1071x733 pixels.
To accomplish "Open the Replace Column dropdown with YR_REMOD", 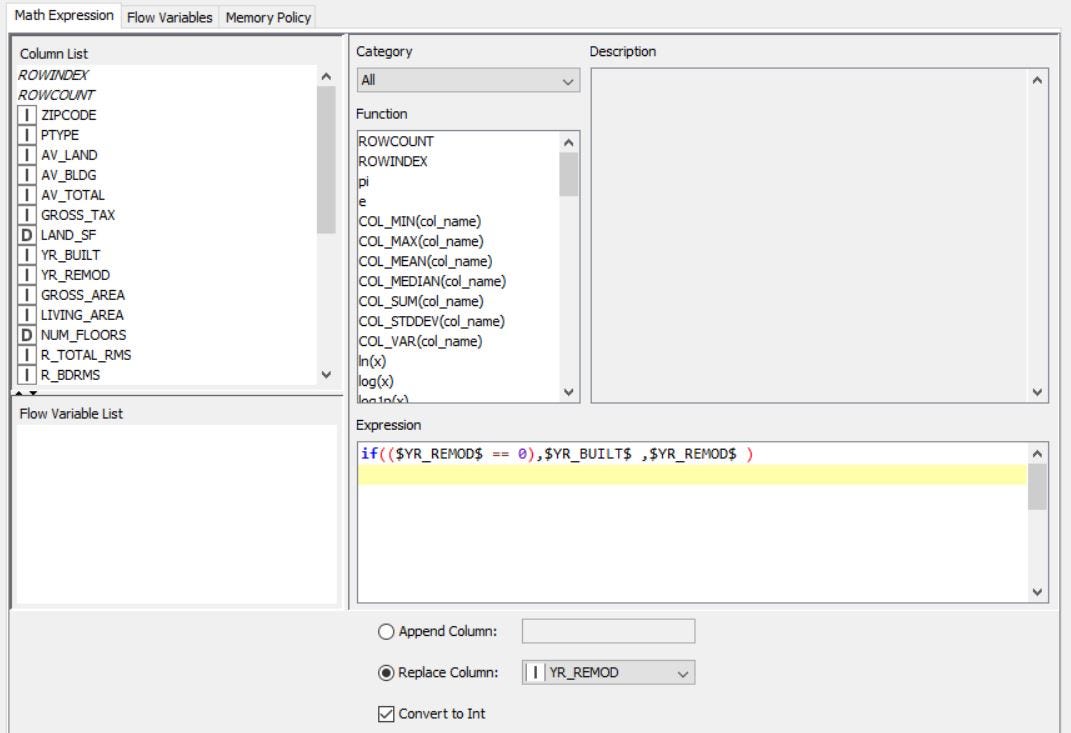I will [609, 672].
